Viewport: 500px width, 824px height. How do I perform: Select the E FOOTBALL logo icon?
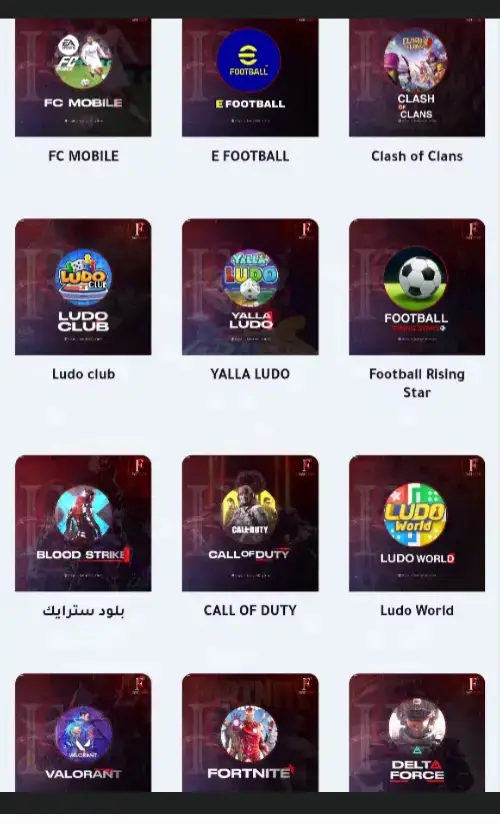coord(249,61)
